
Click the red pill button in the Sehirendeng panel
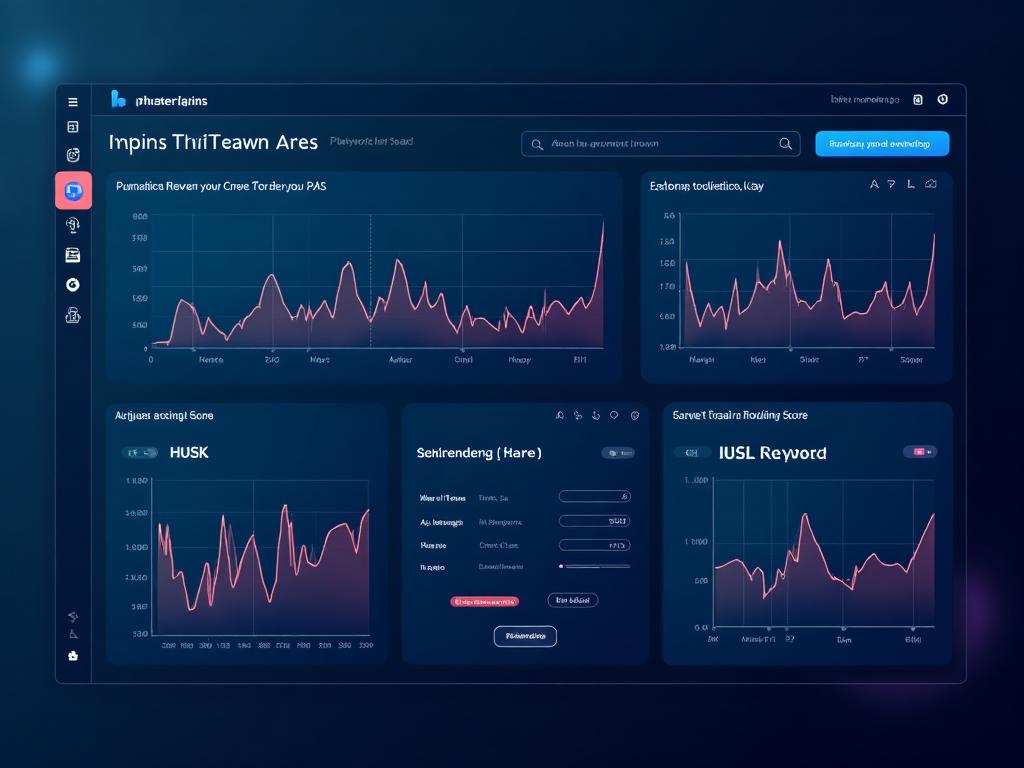[485, 601]
